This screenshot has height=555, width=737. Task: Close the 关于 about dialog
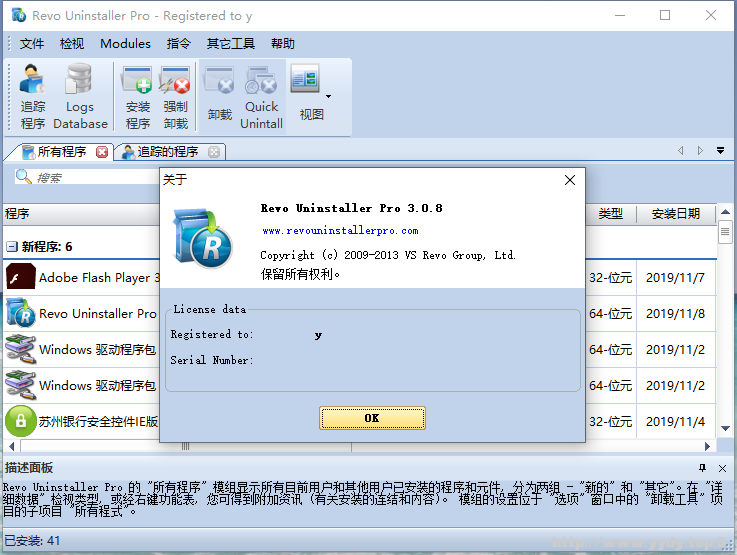coord(570,180)
